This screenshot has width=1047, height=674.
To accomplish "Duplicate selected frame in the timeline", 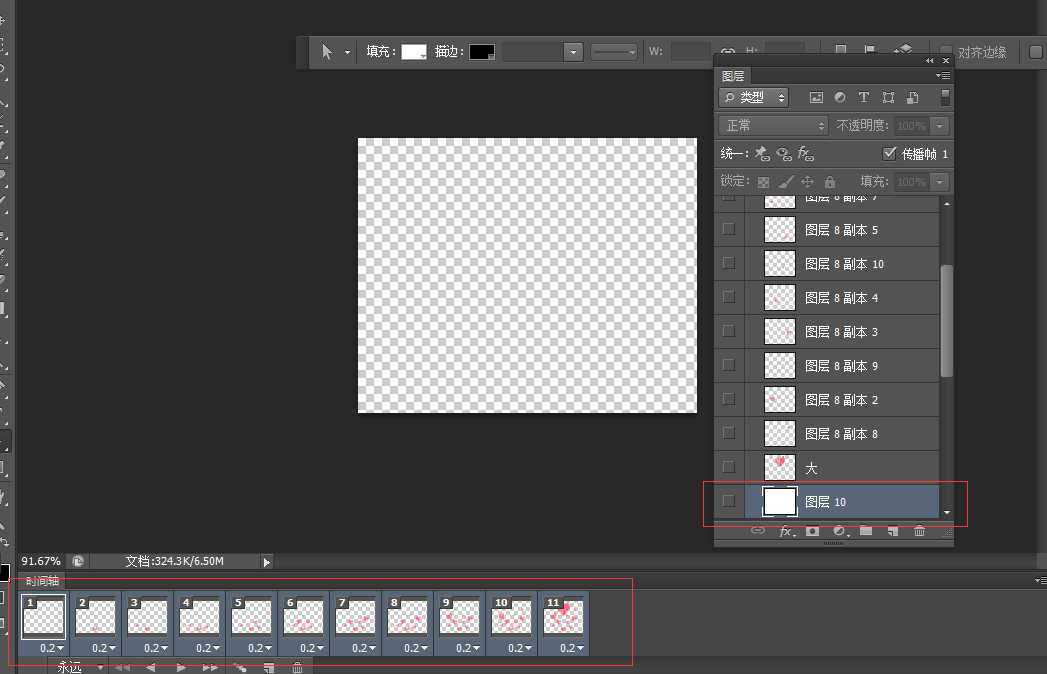I will click(268, 667).
